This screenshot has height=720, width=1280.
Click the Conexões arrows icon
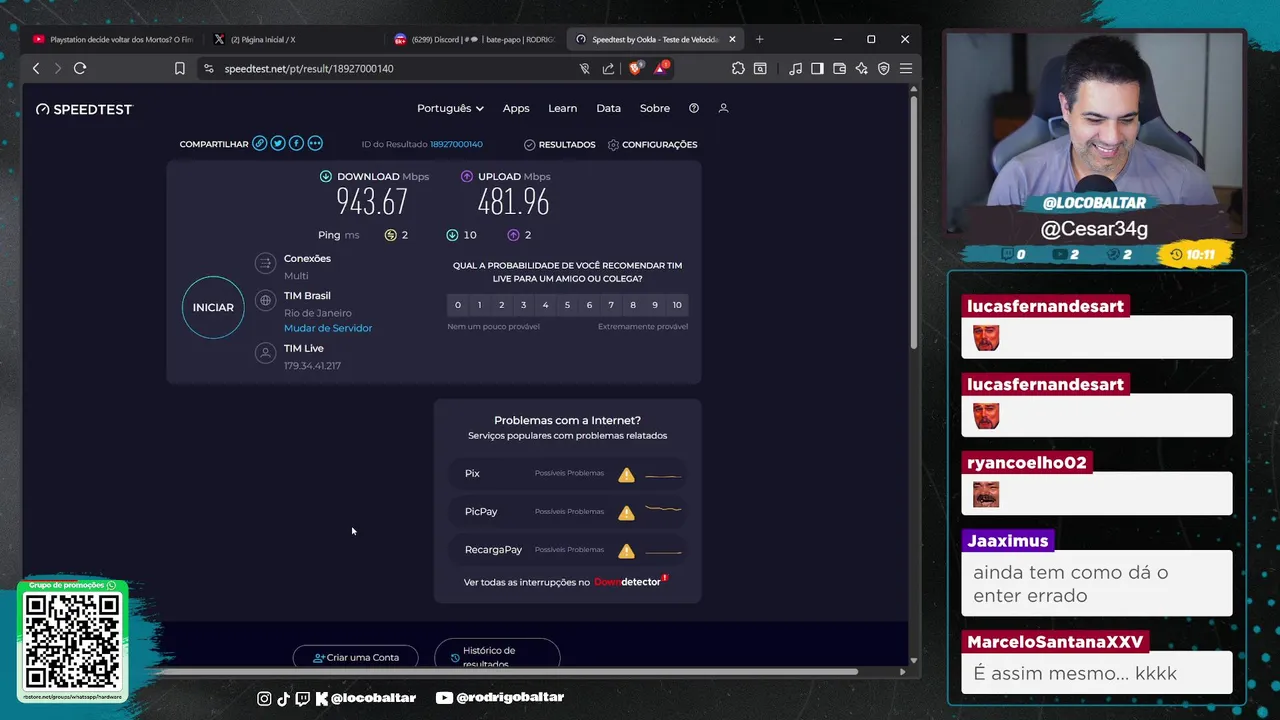pyautogui.click(x=265, y=263)
